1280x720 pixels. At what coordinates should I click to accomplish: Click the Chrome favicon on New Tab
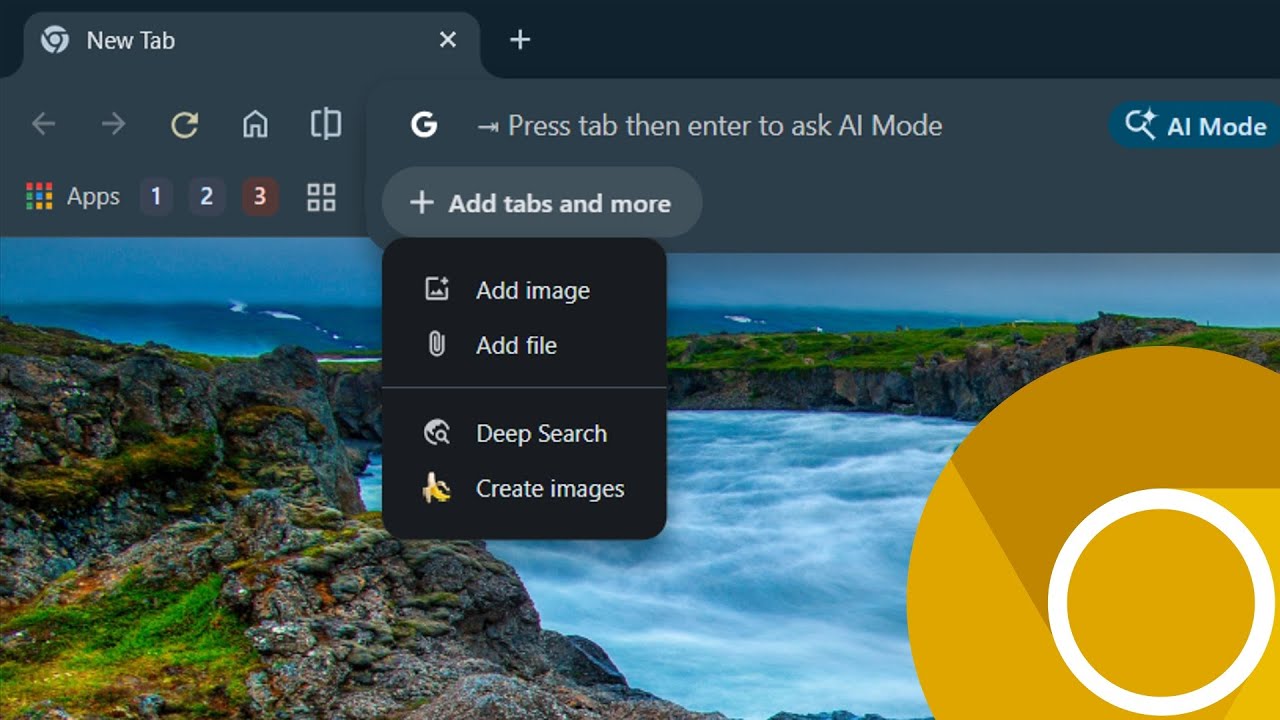pos(54,40)
